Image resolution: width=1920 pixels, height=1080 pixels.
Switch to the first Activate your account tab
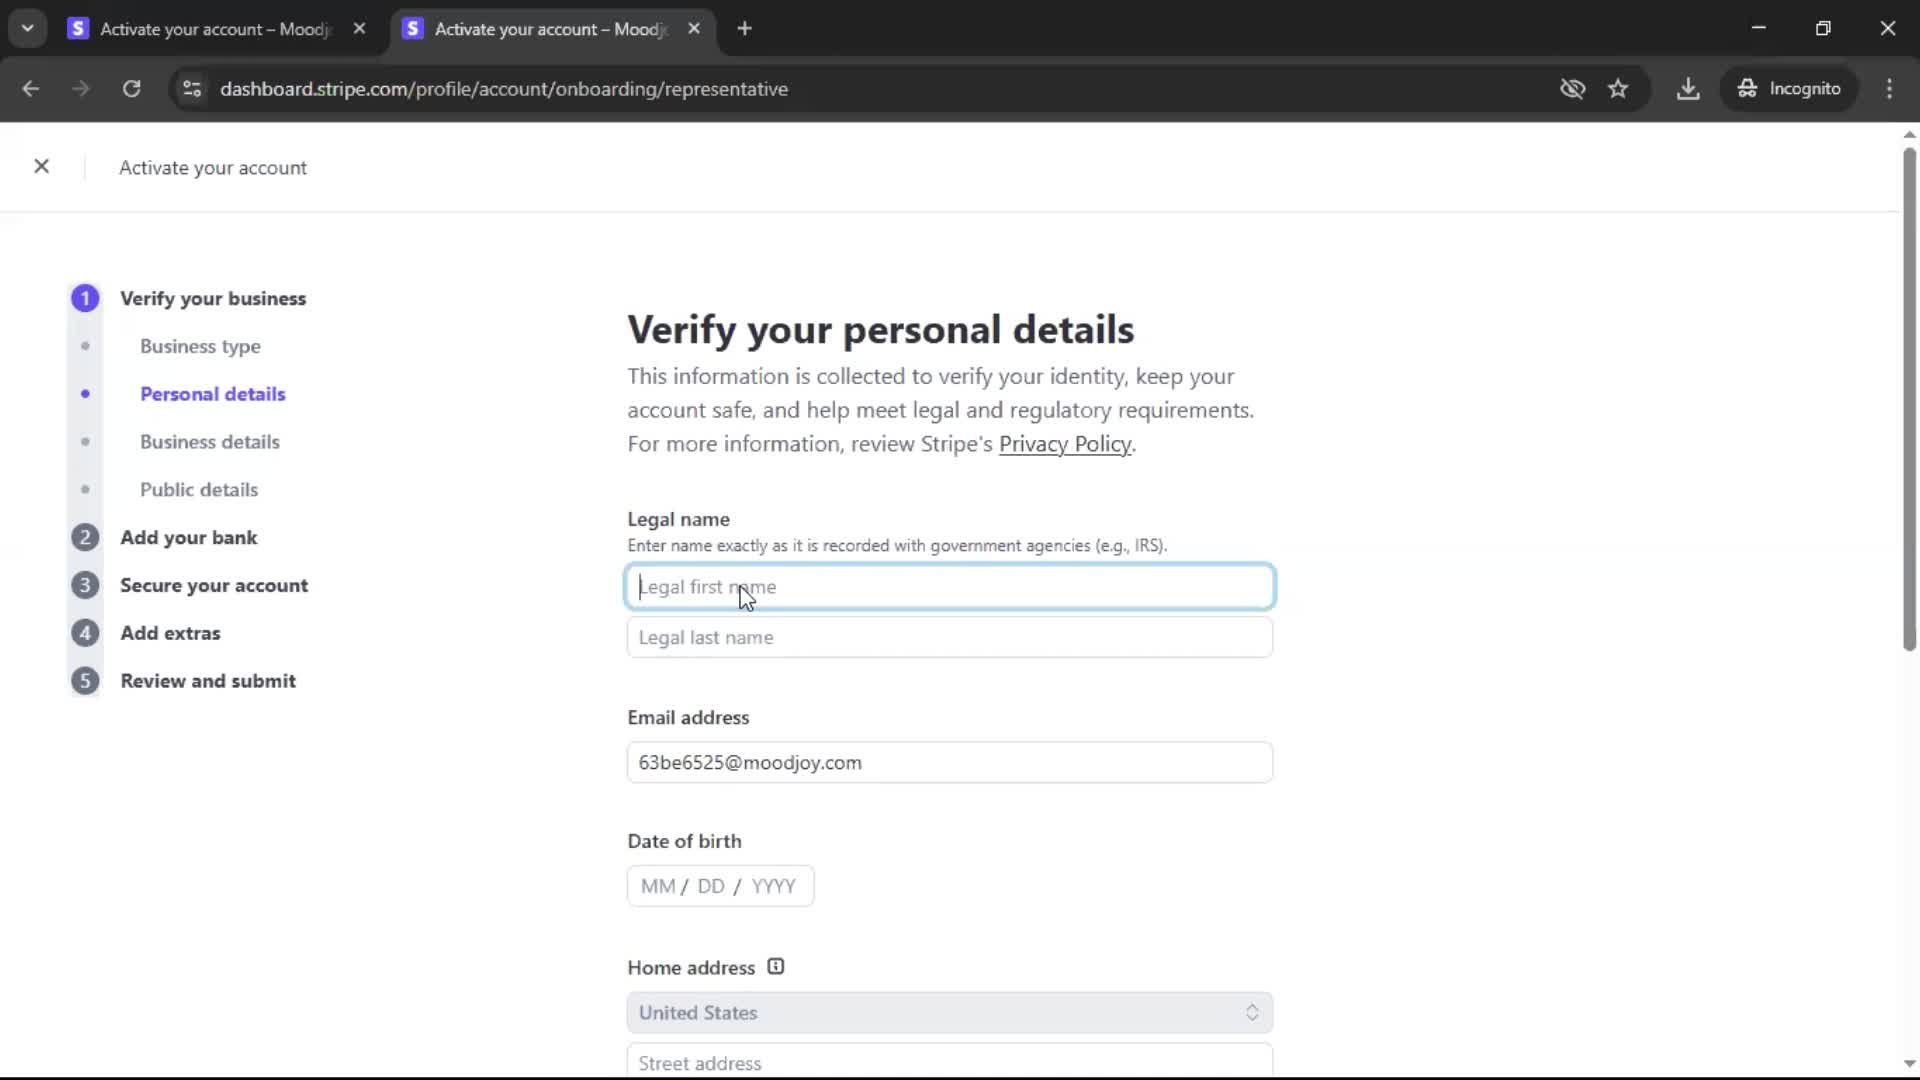tap(215, 29)
